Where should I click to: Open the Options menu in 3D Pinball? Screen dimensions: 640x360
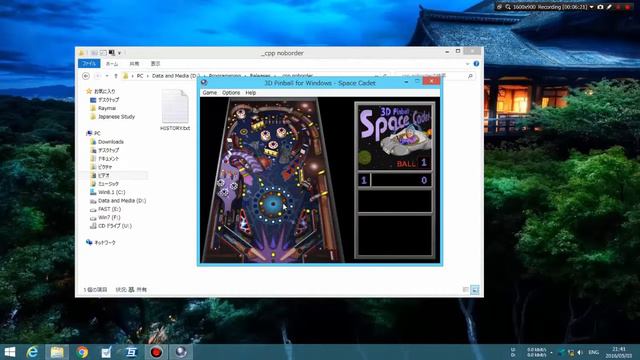(231, 93)
